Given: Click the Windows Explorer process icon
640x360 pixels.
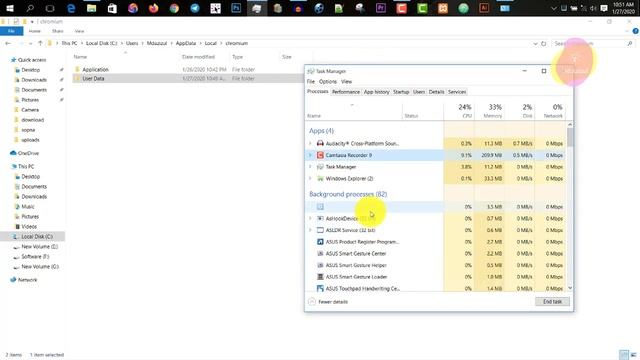Looking at the screenshot, I should (x=320, y=178).
